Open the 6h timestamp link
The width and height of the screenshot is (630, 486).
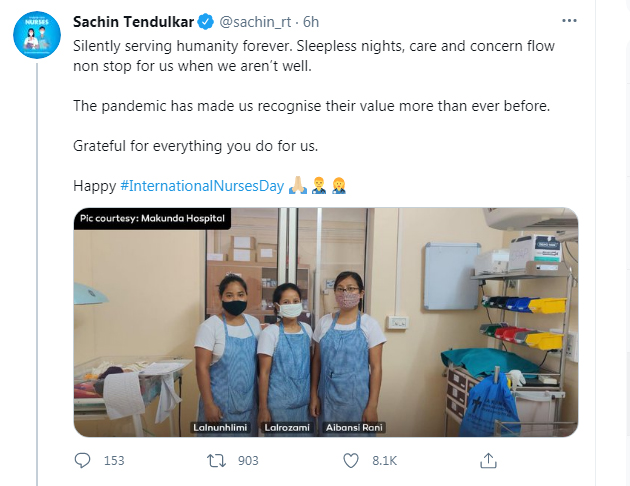[x=311, y=22]
